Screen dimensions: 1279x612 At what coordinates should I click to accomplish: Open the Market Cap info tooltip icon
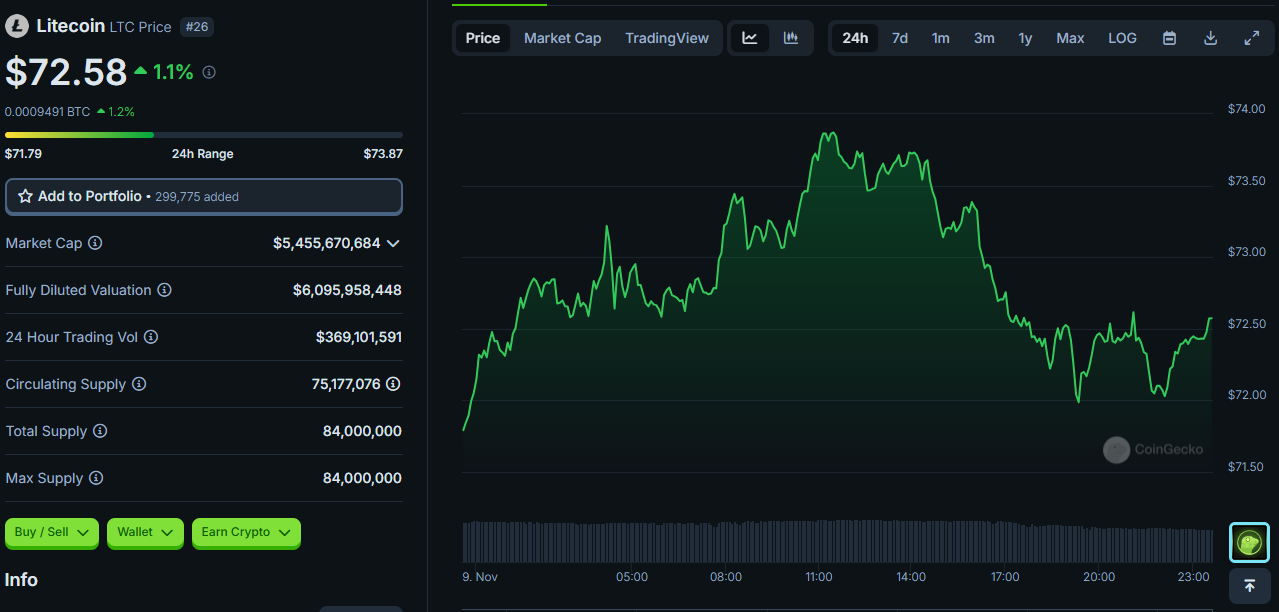(95, 243)
